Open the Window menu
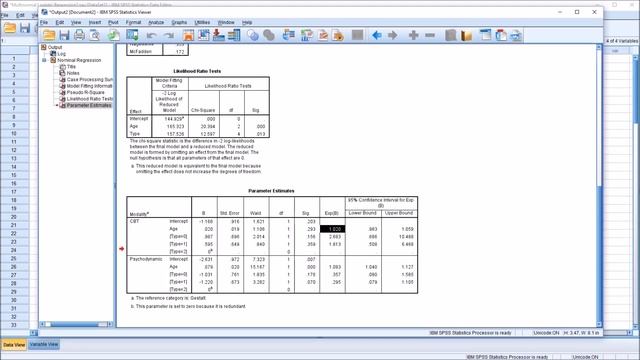Image resolution: width=640 pixels, height=360 pixels. [226, 22]
